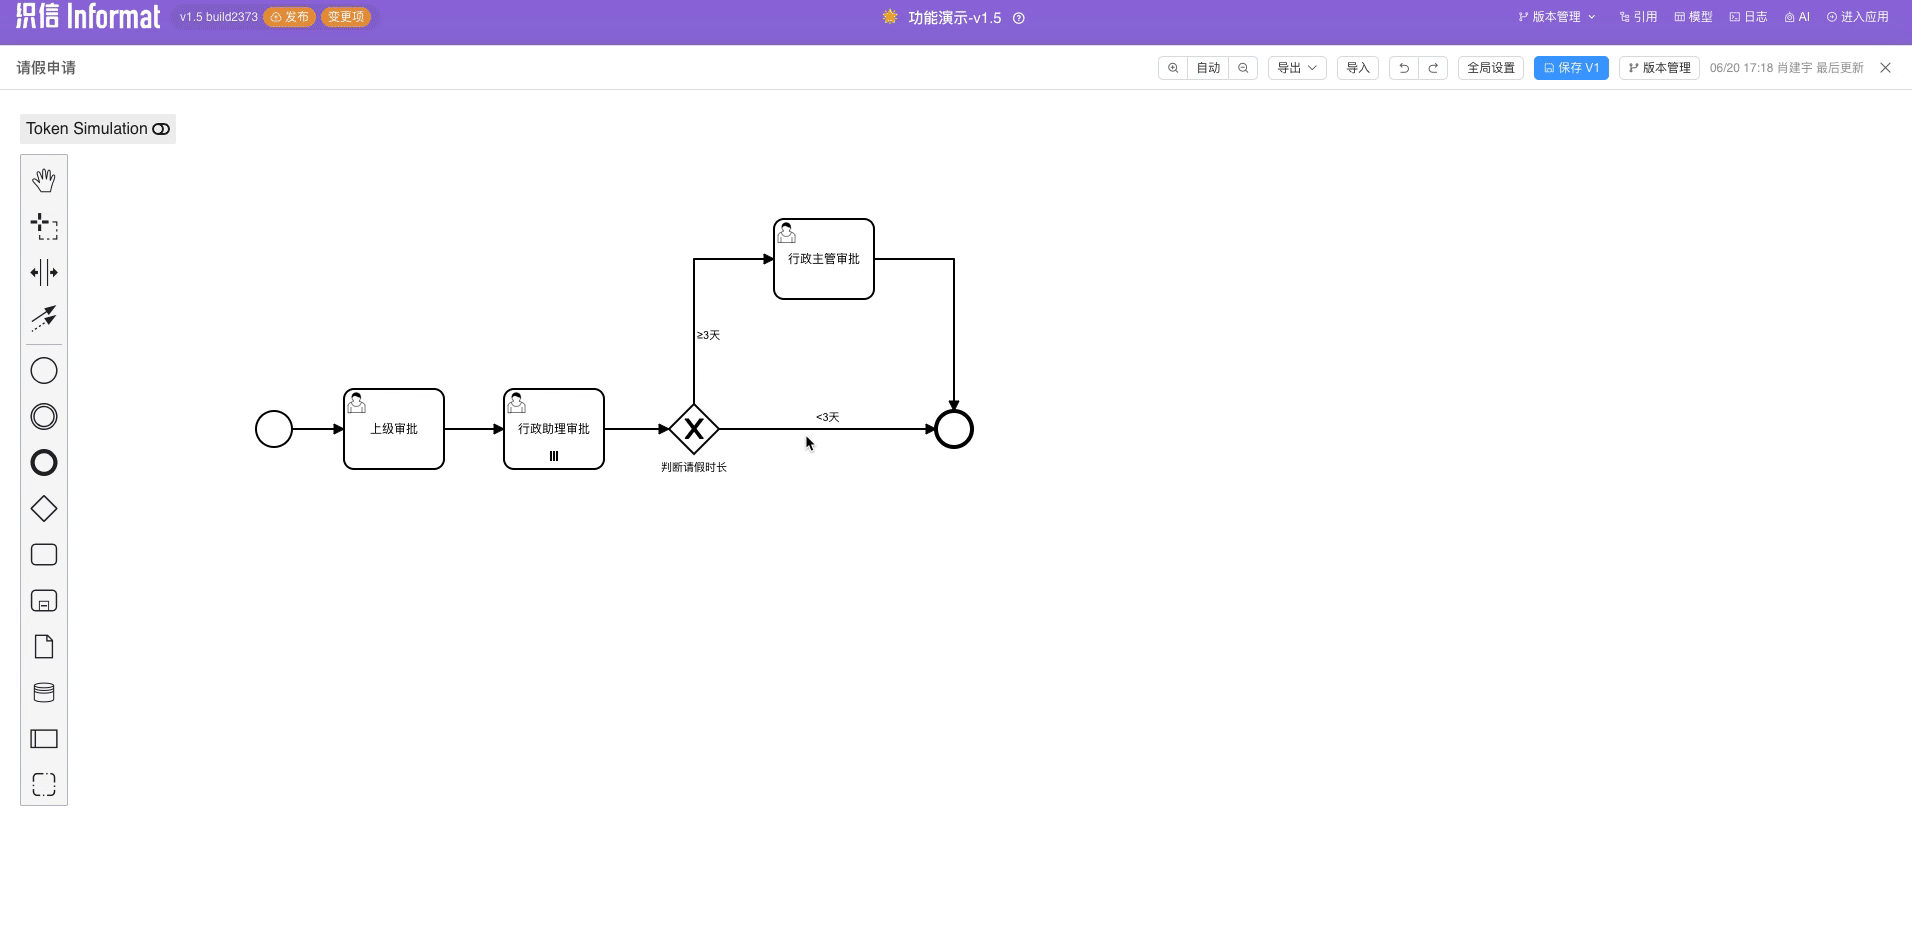
Task: Choose the Space tool in palette
Action: (44, 272)
